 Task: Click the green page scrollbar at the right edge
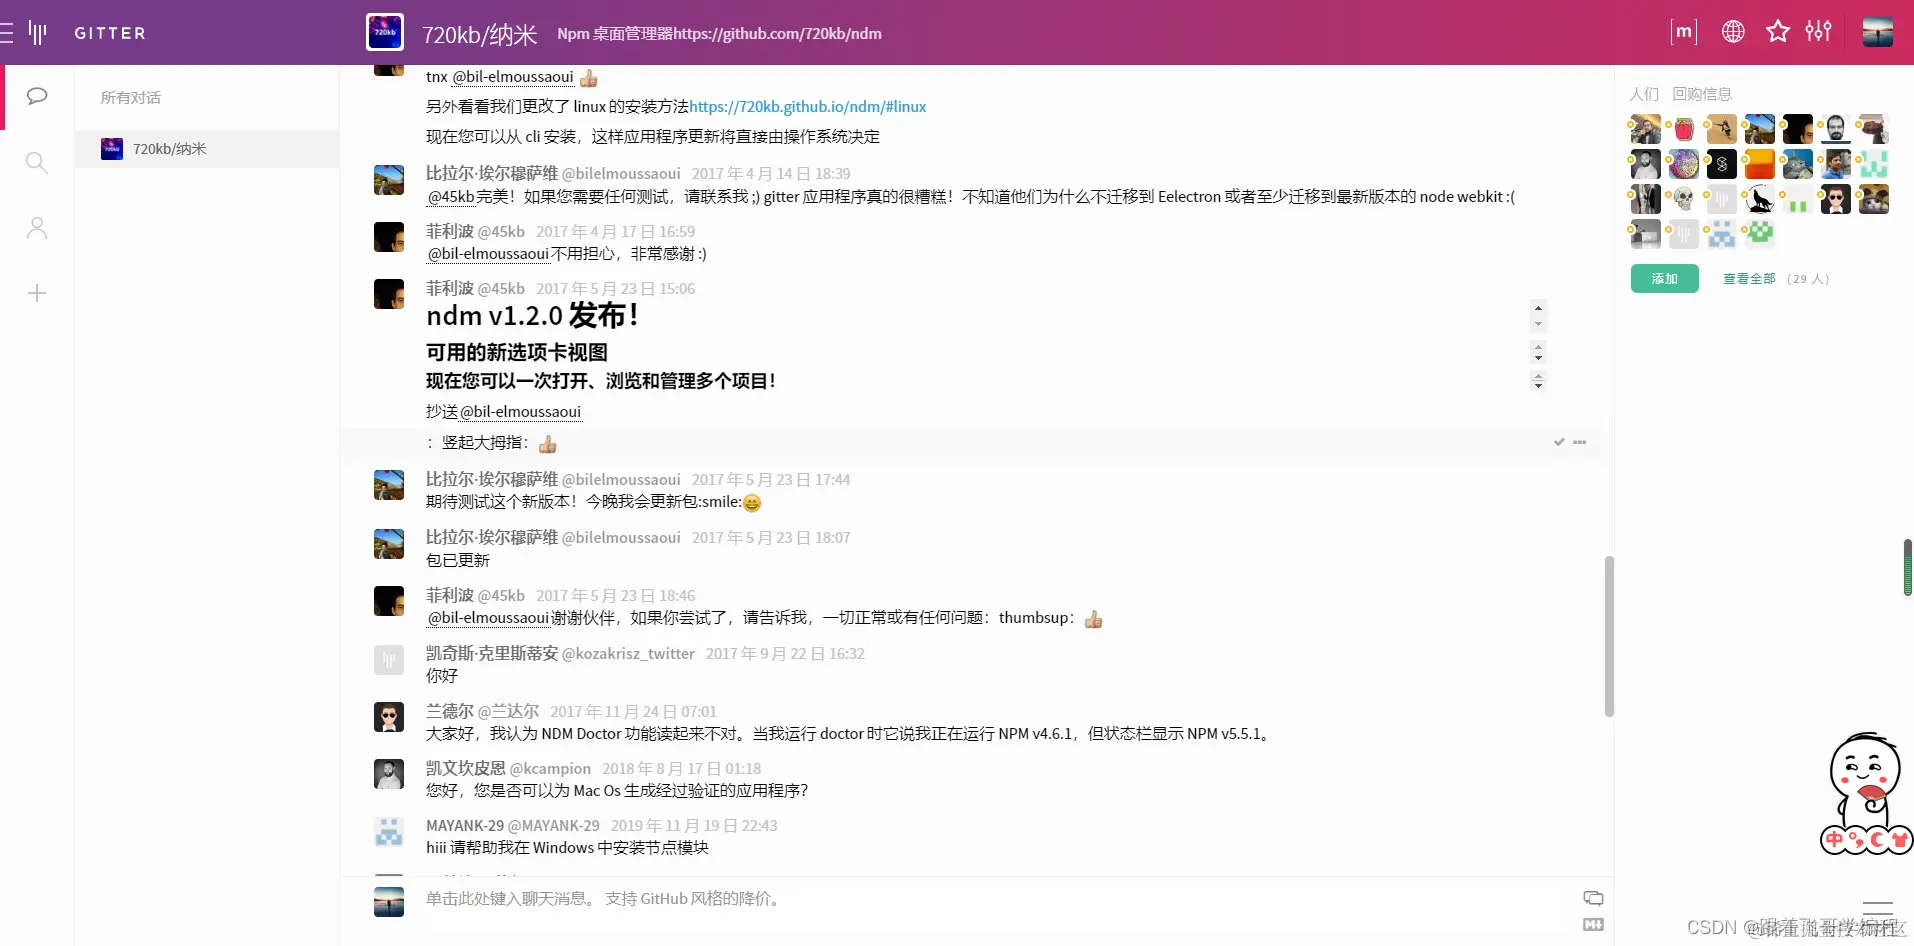click(1908, 567)
